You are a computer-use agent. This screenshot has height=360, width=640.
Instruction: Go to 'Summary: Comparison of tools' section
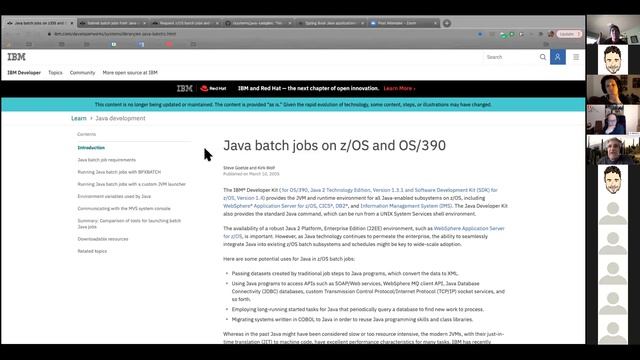coord(129,224)
